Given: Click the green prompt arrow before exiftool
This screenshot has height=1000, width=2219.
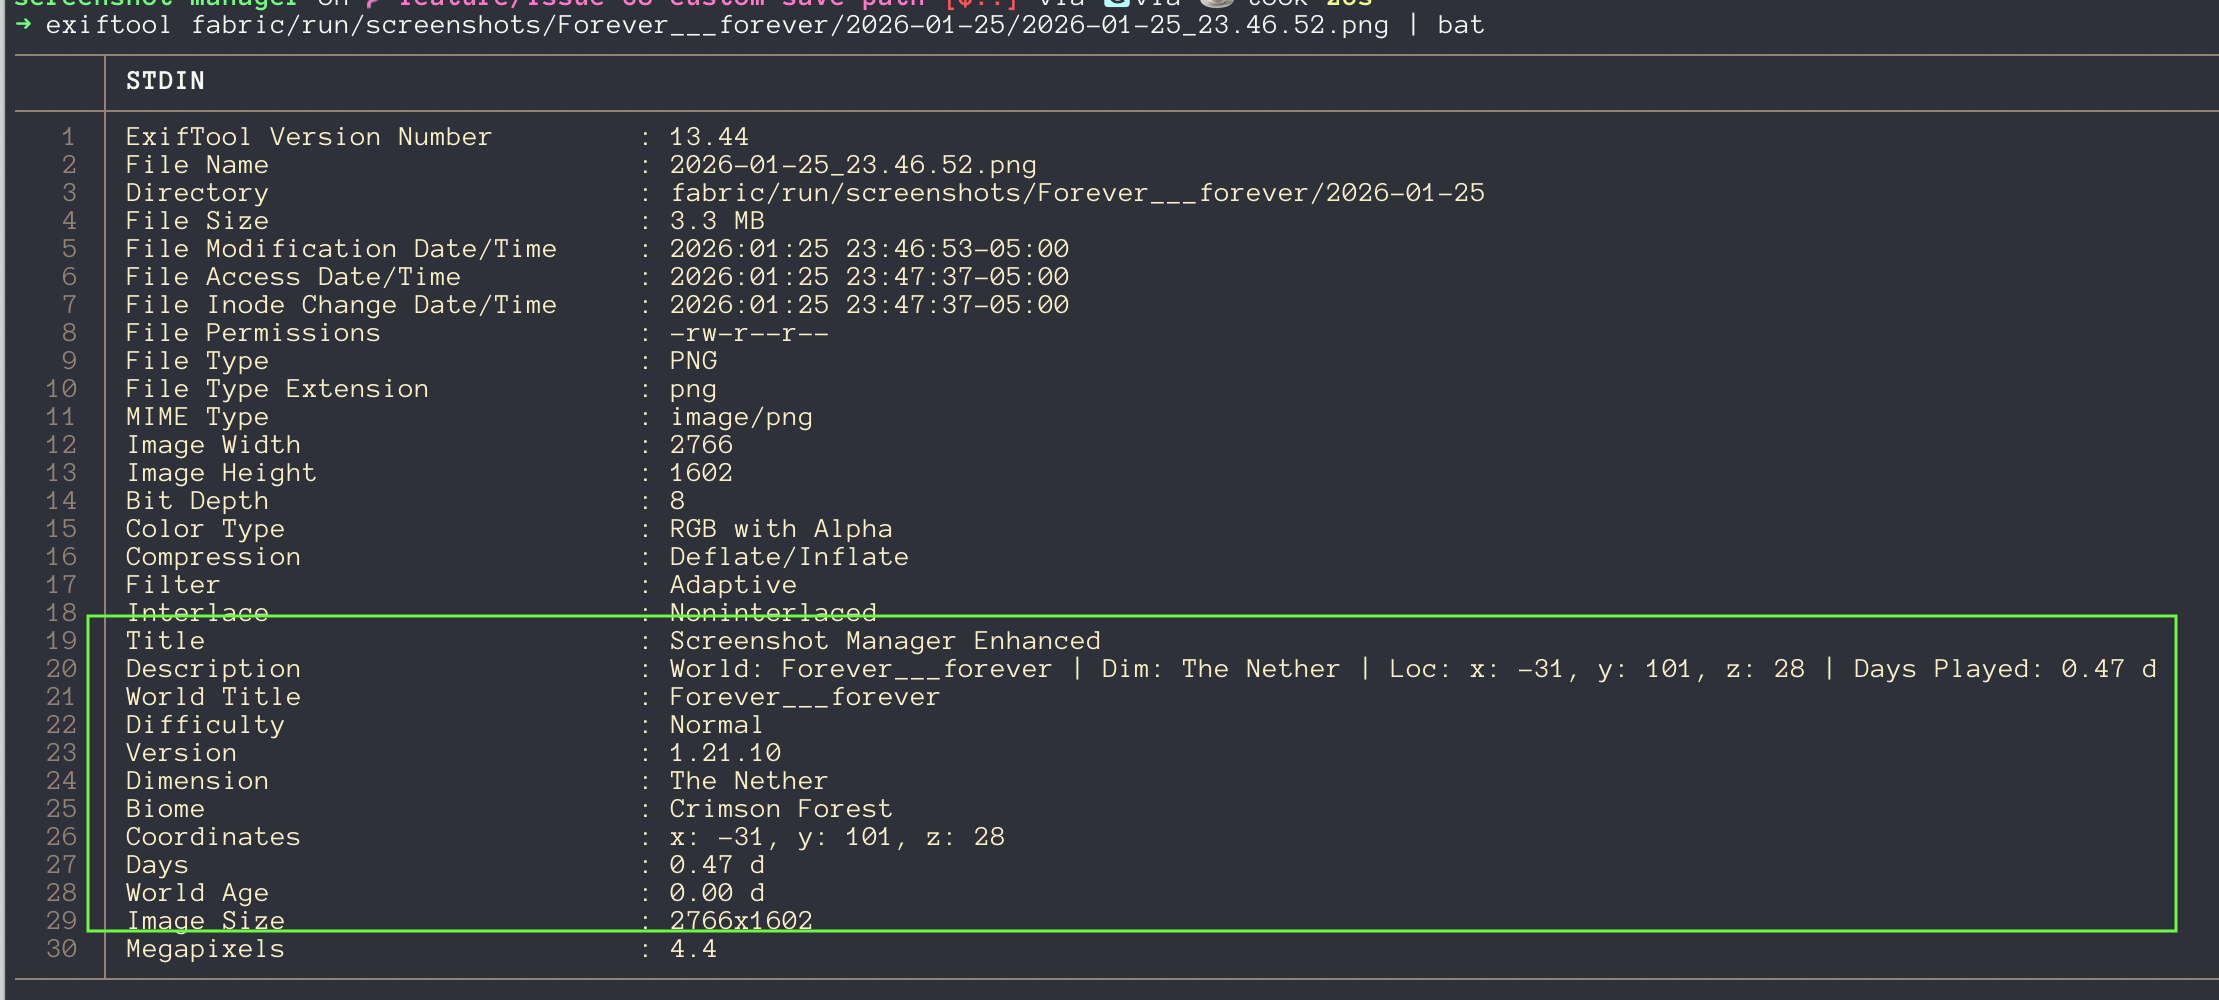Looking at the screenshot, I should [23, 24].
